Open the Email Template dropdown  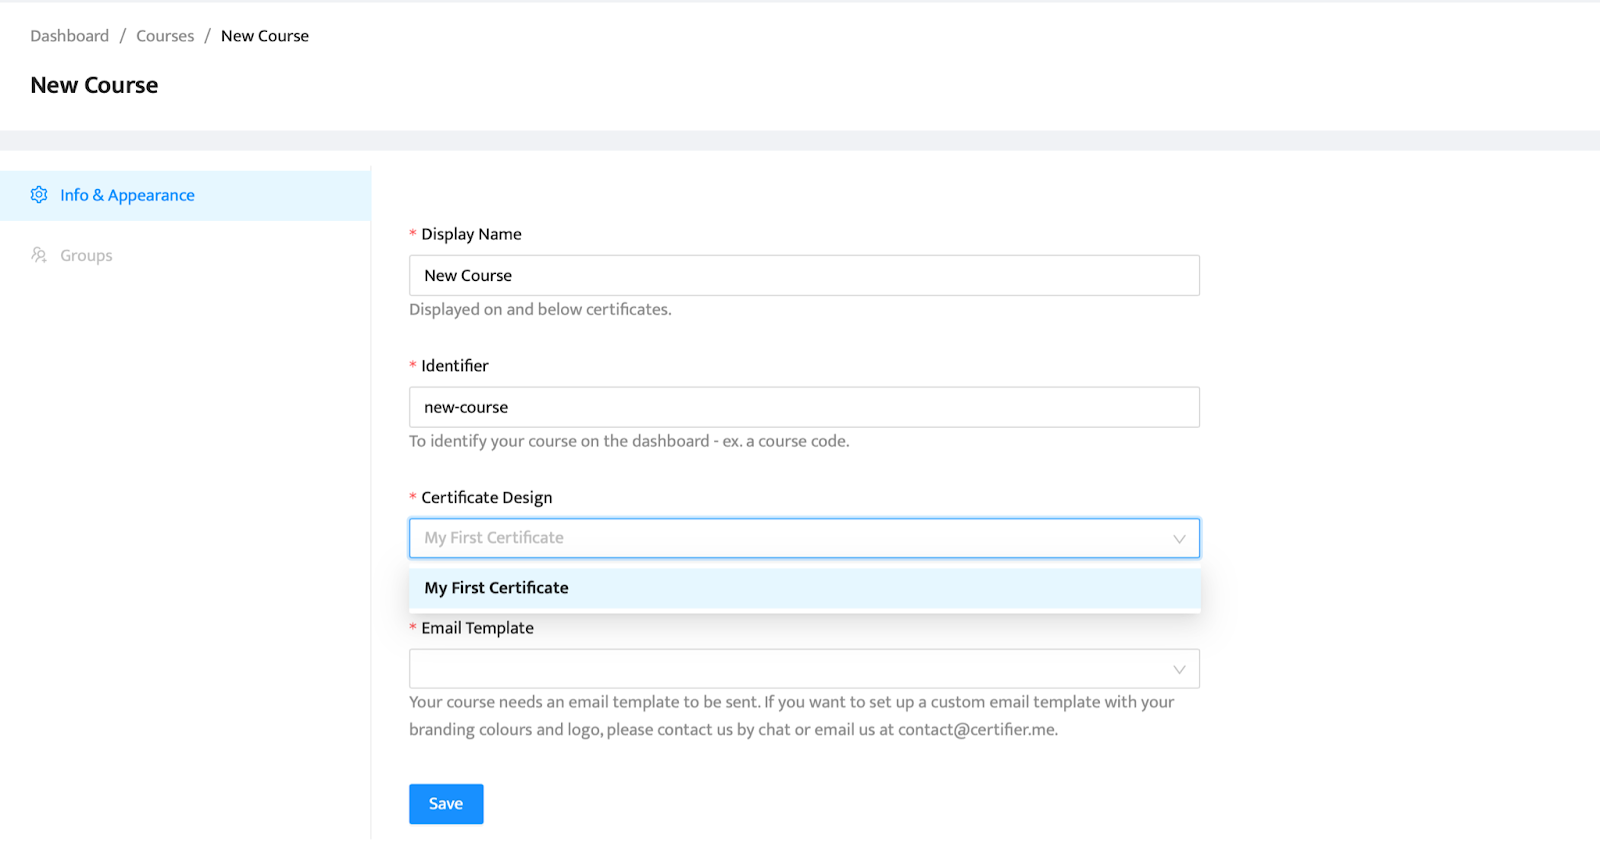(804, 669)
